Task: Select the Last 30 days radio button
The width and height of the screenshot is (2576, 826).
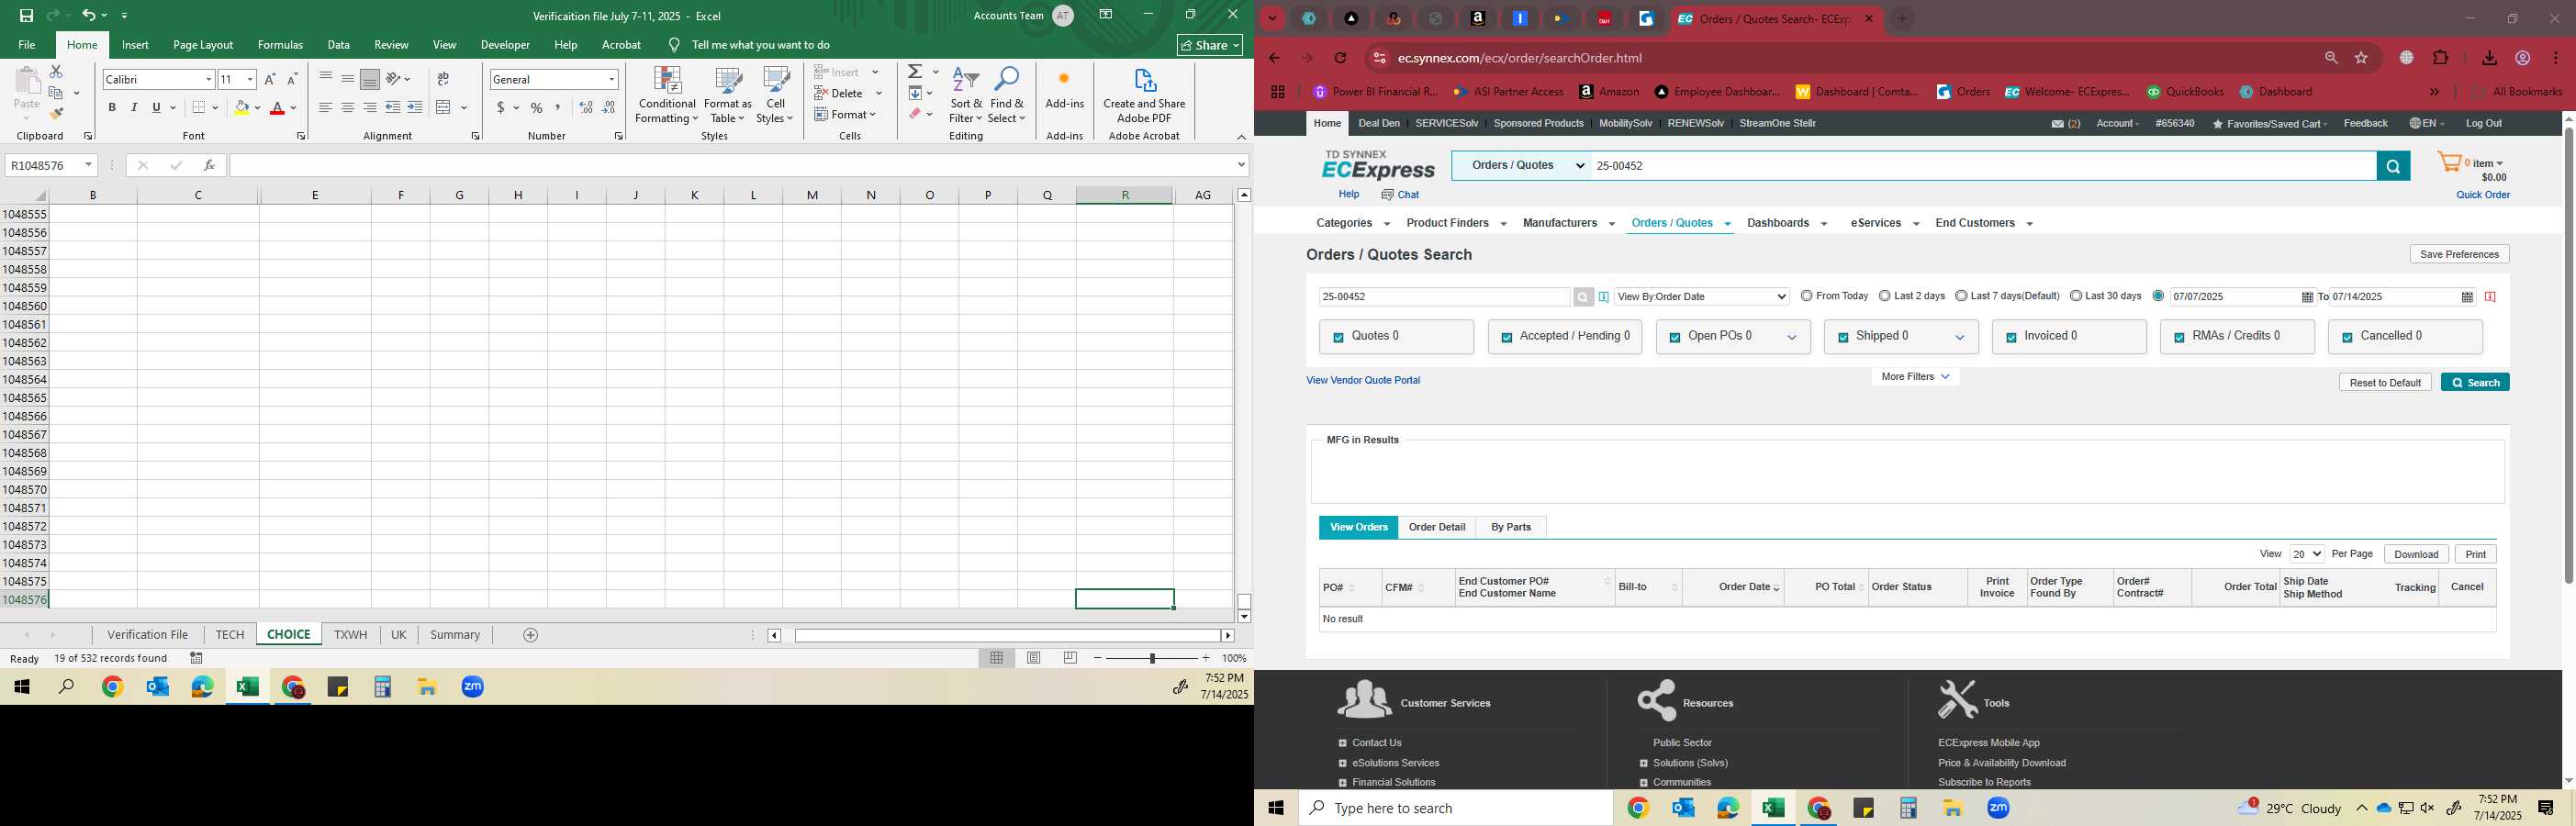Action: point(2076,296)
